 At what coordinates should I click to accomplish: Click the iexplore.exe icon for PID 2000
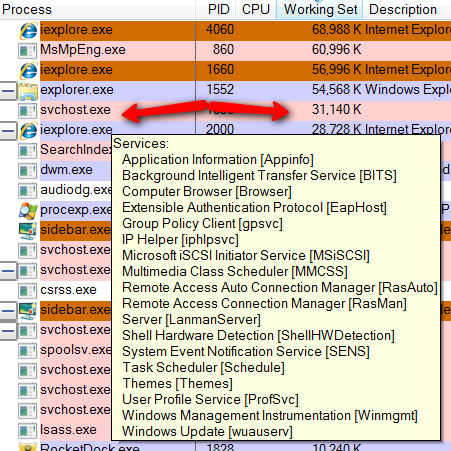coord(28,130)
